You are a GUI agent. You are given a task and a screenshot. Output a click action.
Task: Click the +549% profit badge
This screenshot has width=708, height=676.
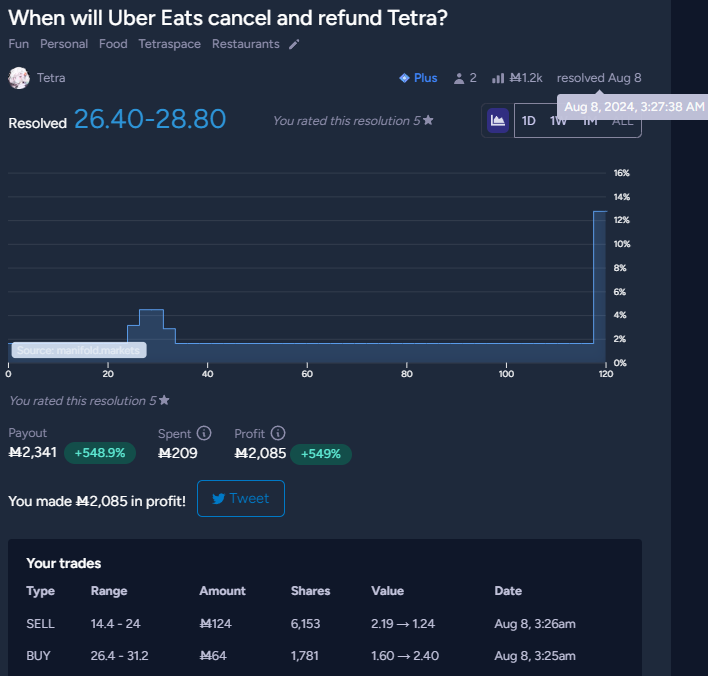coord(321,454)
